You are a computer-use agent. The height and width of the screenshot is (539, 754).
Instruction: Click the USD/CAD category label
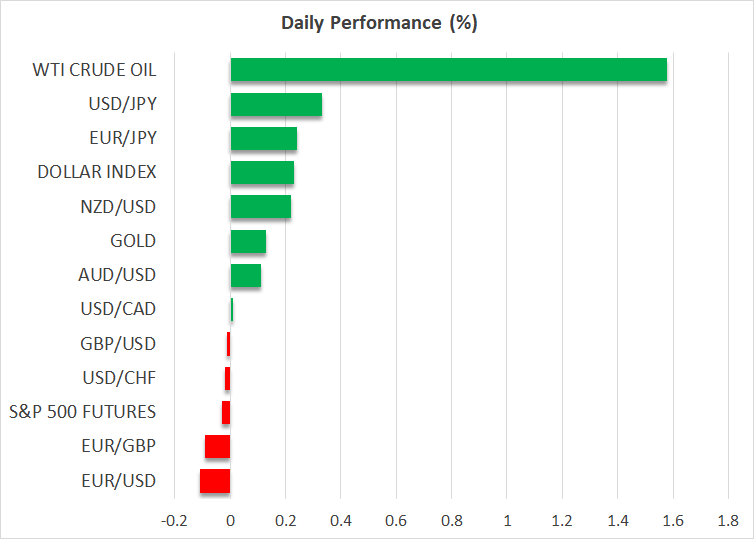[117, 309]
